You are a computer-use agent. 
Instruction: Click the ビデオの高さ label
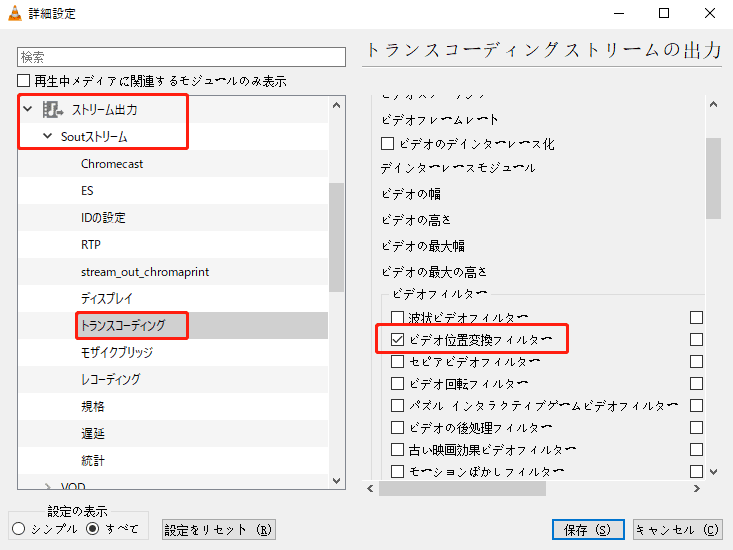click(416, 220)
